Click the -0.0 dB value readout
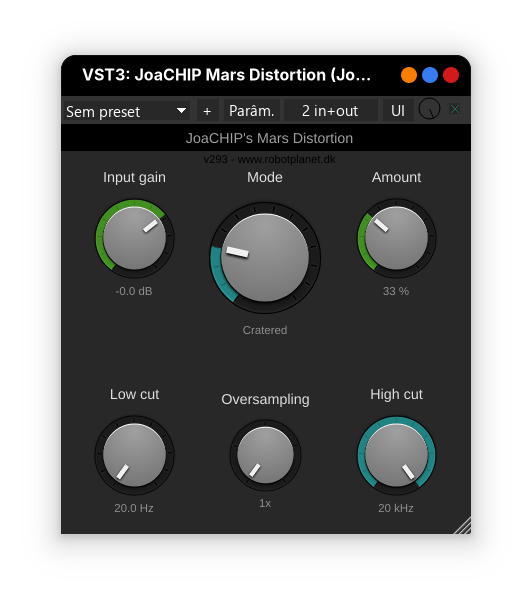Image resolution: width=532 pixels, height=601 pixels. (x=134, y=291)
